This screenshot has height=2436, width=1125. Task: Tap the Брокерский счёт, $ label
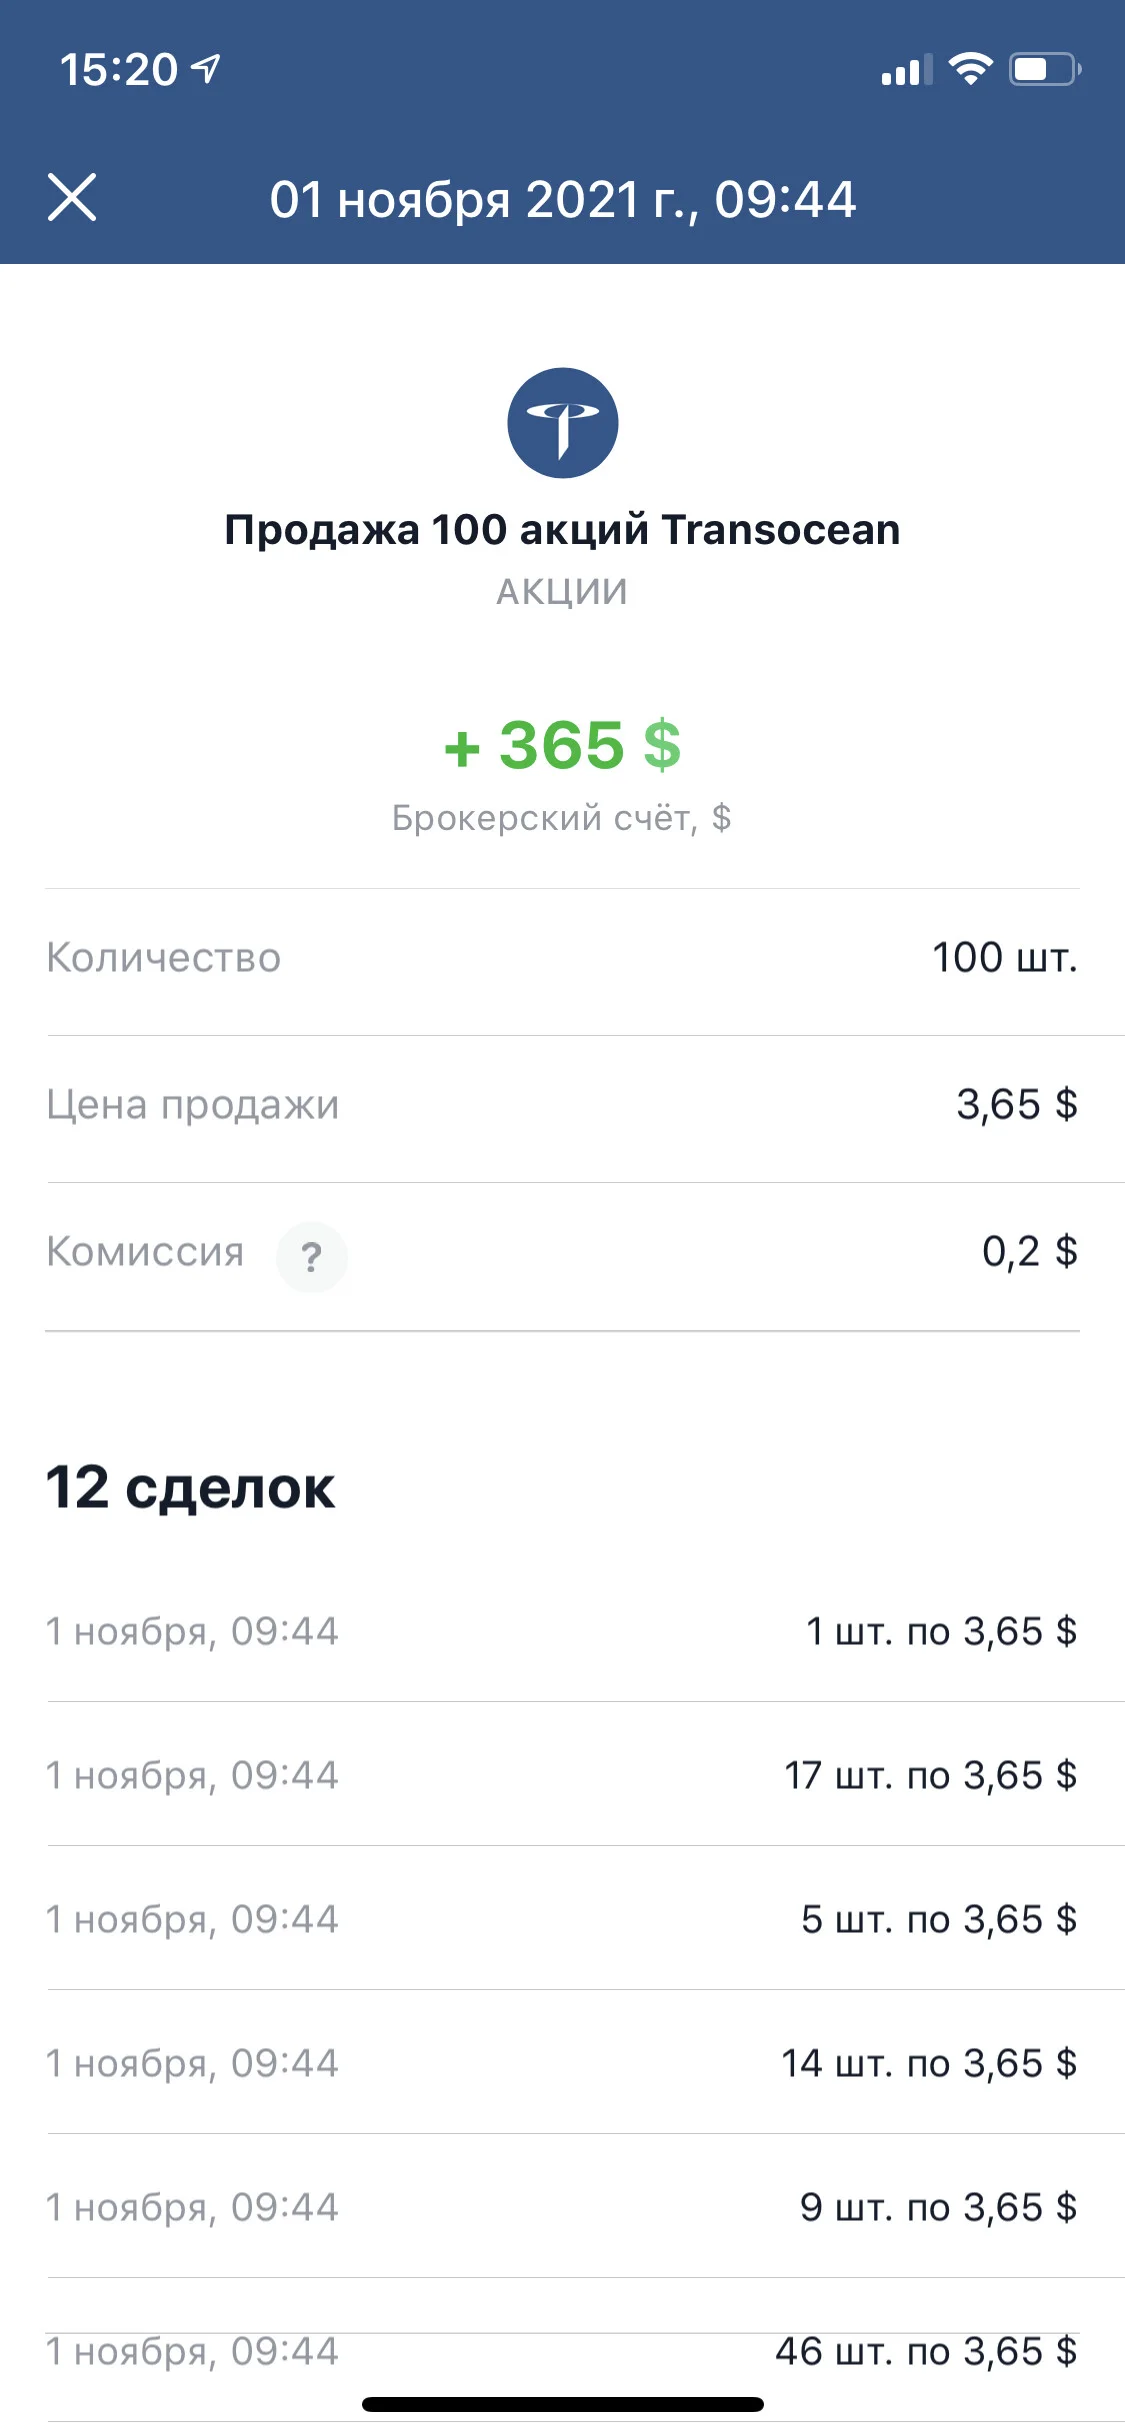click(562, 818)
